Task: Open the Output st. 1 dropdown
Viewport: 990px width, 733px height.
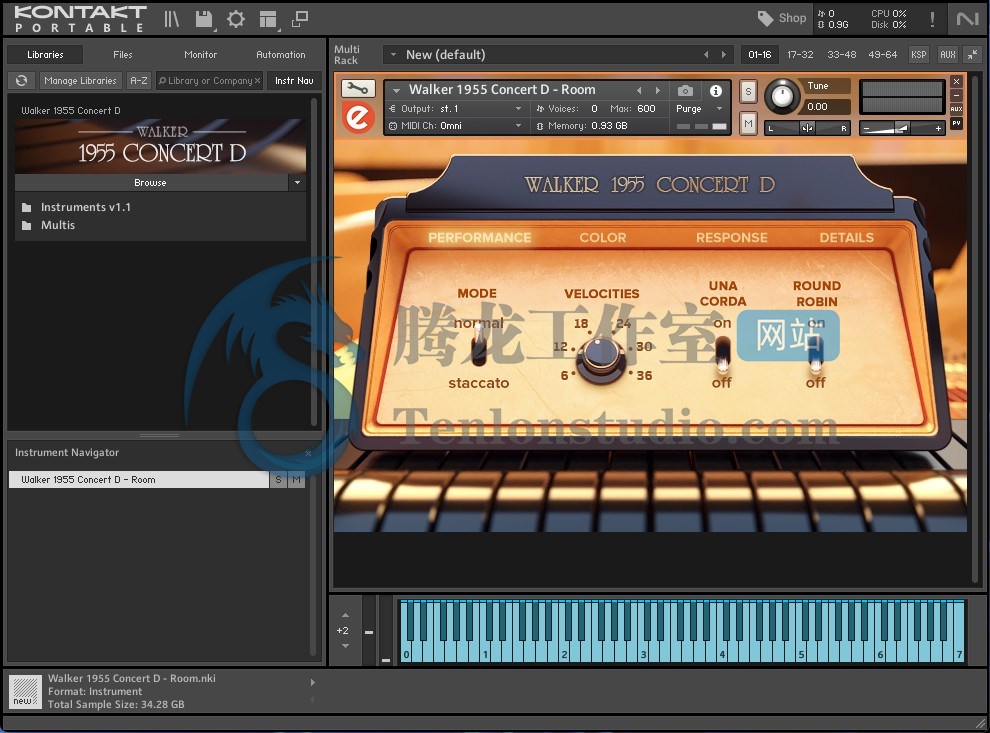Action: click(x=456, y=109)
